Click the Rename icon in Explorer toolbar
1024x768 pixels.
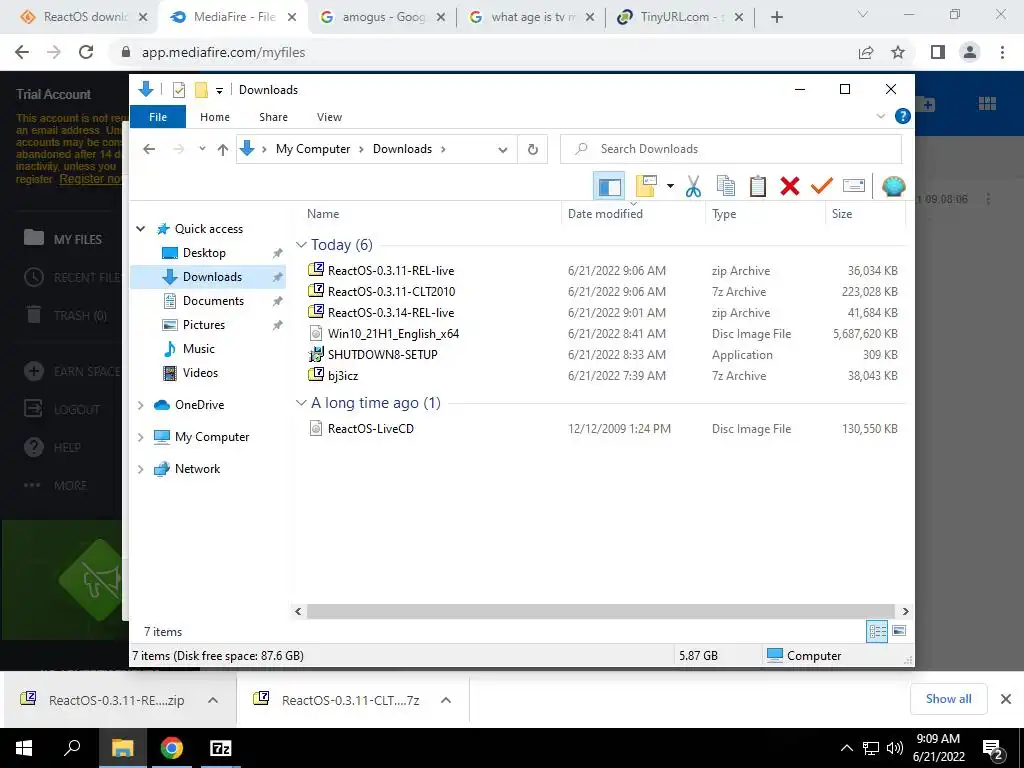tap(854, 186)
